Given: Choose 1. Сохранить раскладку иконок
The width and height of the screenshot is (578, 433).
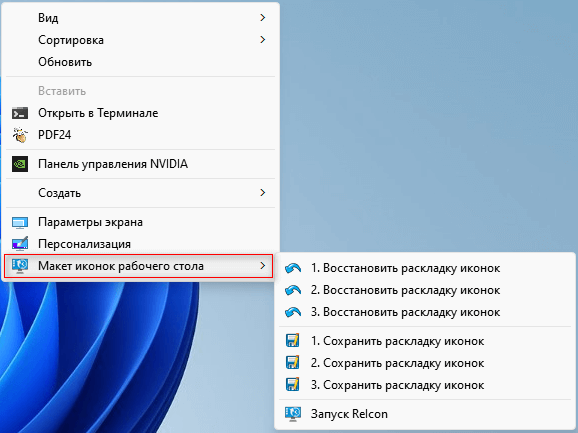Looking at the screenshot, I should [x=425, y=341].
